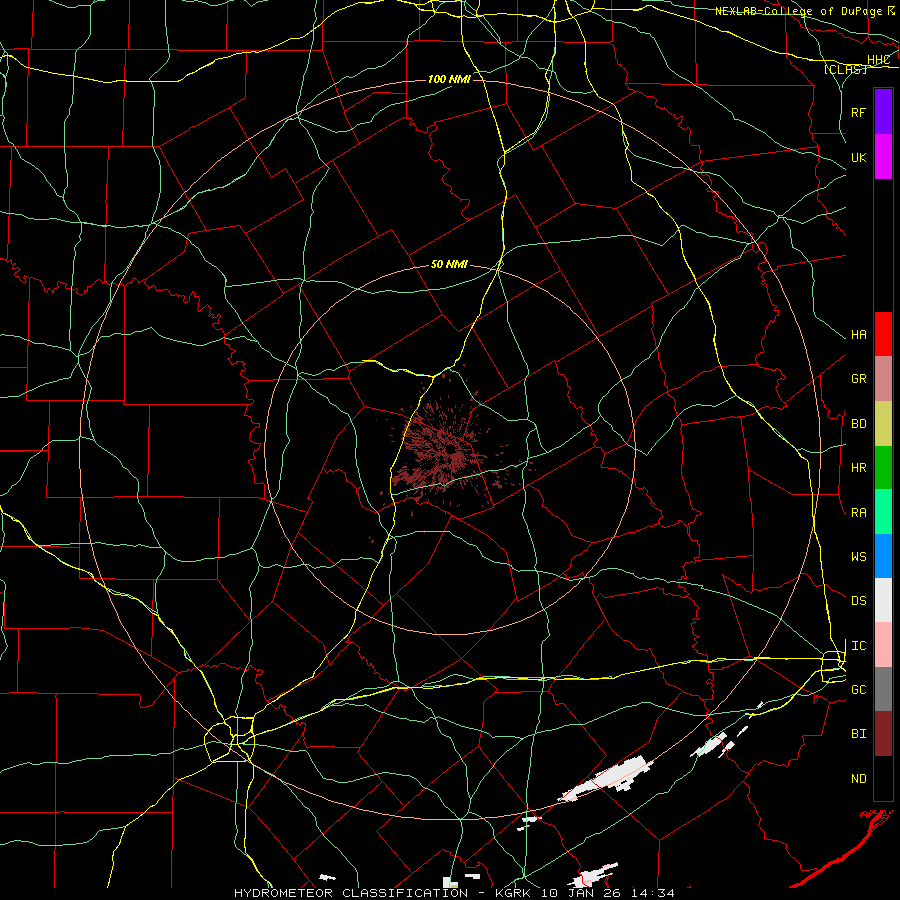The width and height of the screenshot is (900, 900).
Task: Click the HA red legend swatch
Action: (883, 334)
